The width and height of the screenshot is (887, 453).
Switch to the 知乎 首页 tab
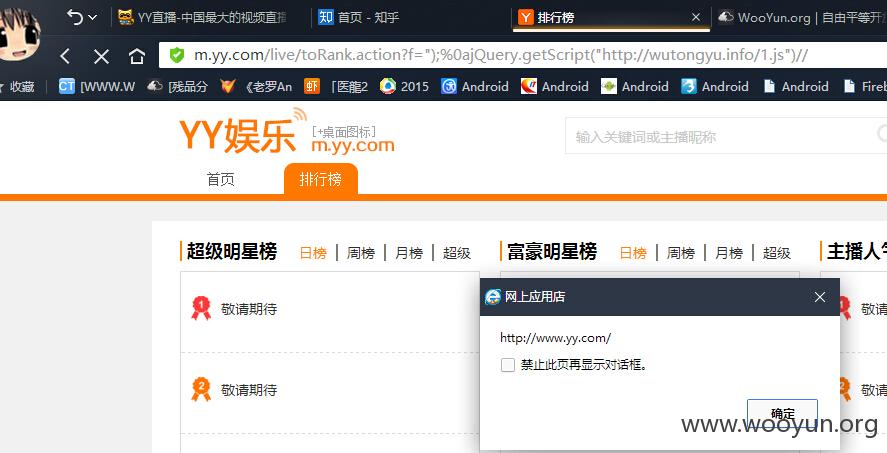click(x=359, y=18)
